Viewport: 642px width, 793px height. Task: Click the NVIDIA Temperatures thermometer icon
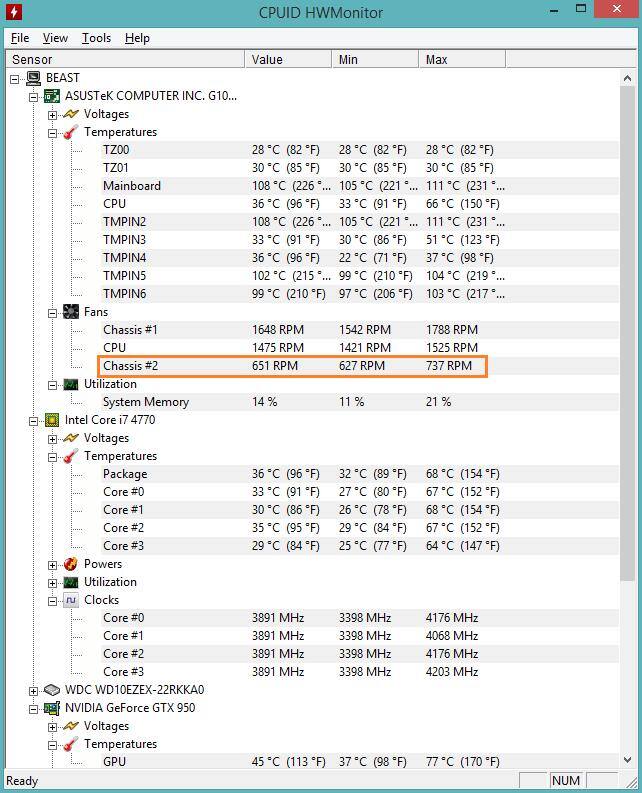(x=71, y=744)
